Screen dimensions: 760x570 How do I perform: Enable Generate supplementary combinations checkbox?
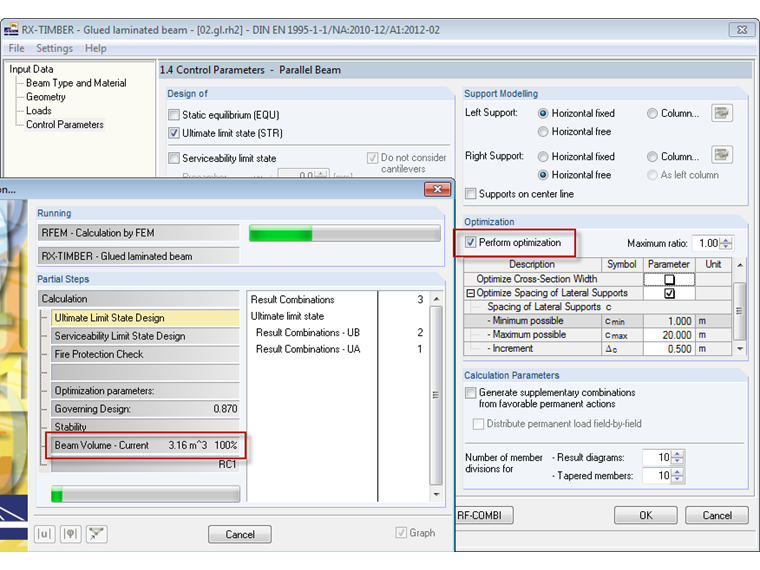coord(470,393)
